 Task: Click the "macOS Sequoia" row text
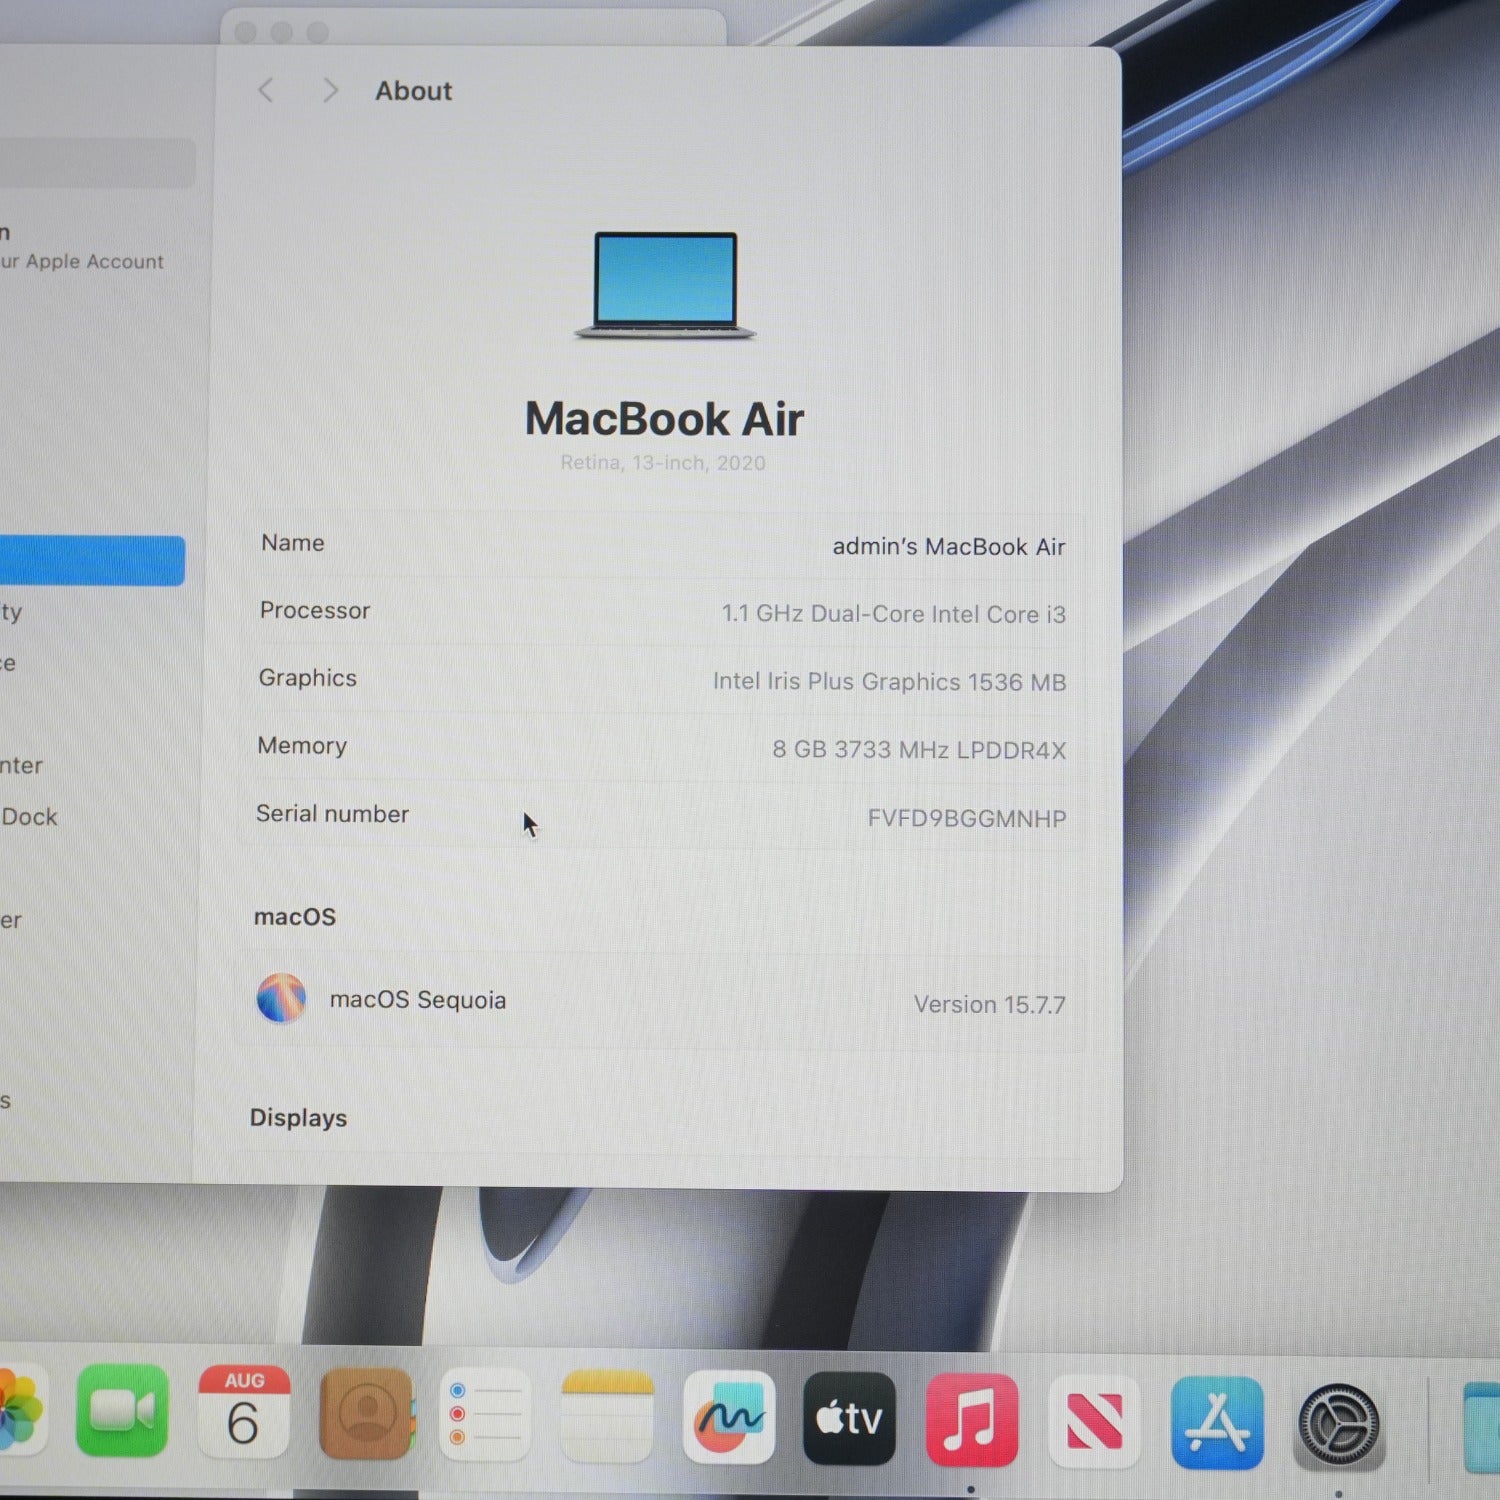418,1000
